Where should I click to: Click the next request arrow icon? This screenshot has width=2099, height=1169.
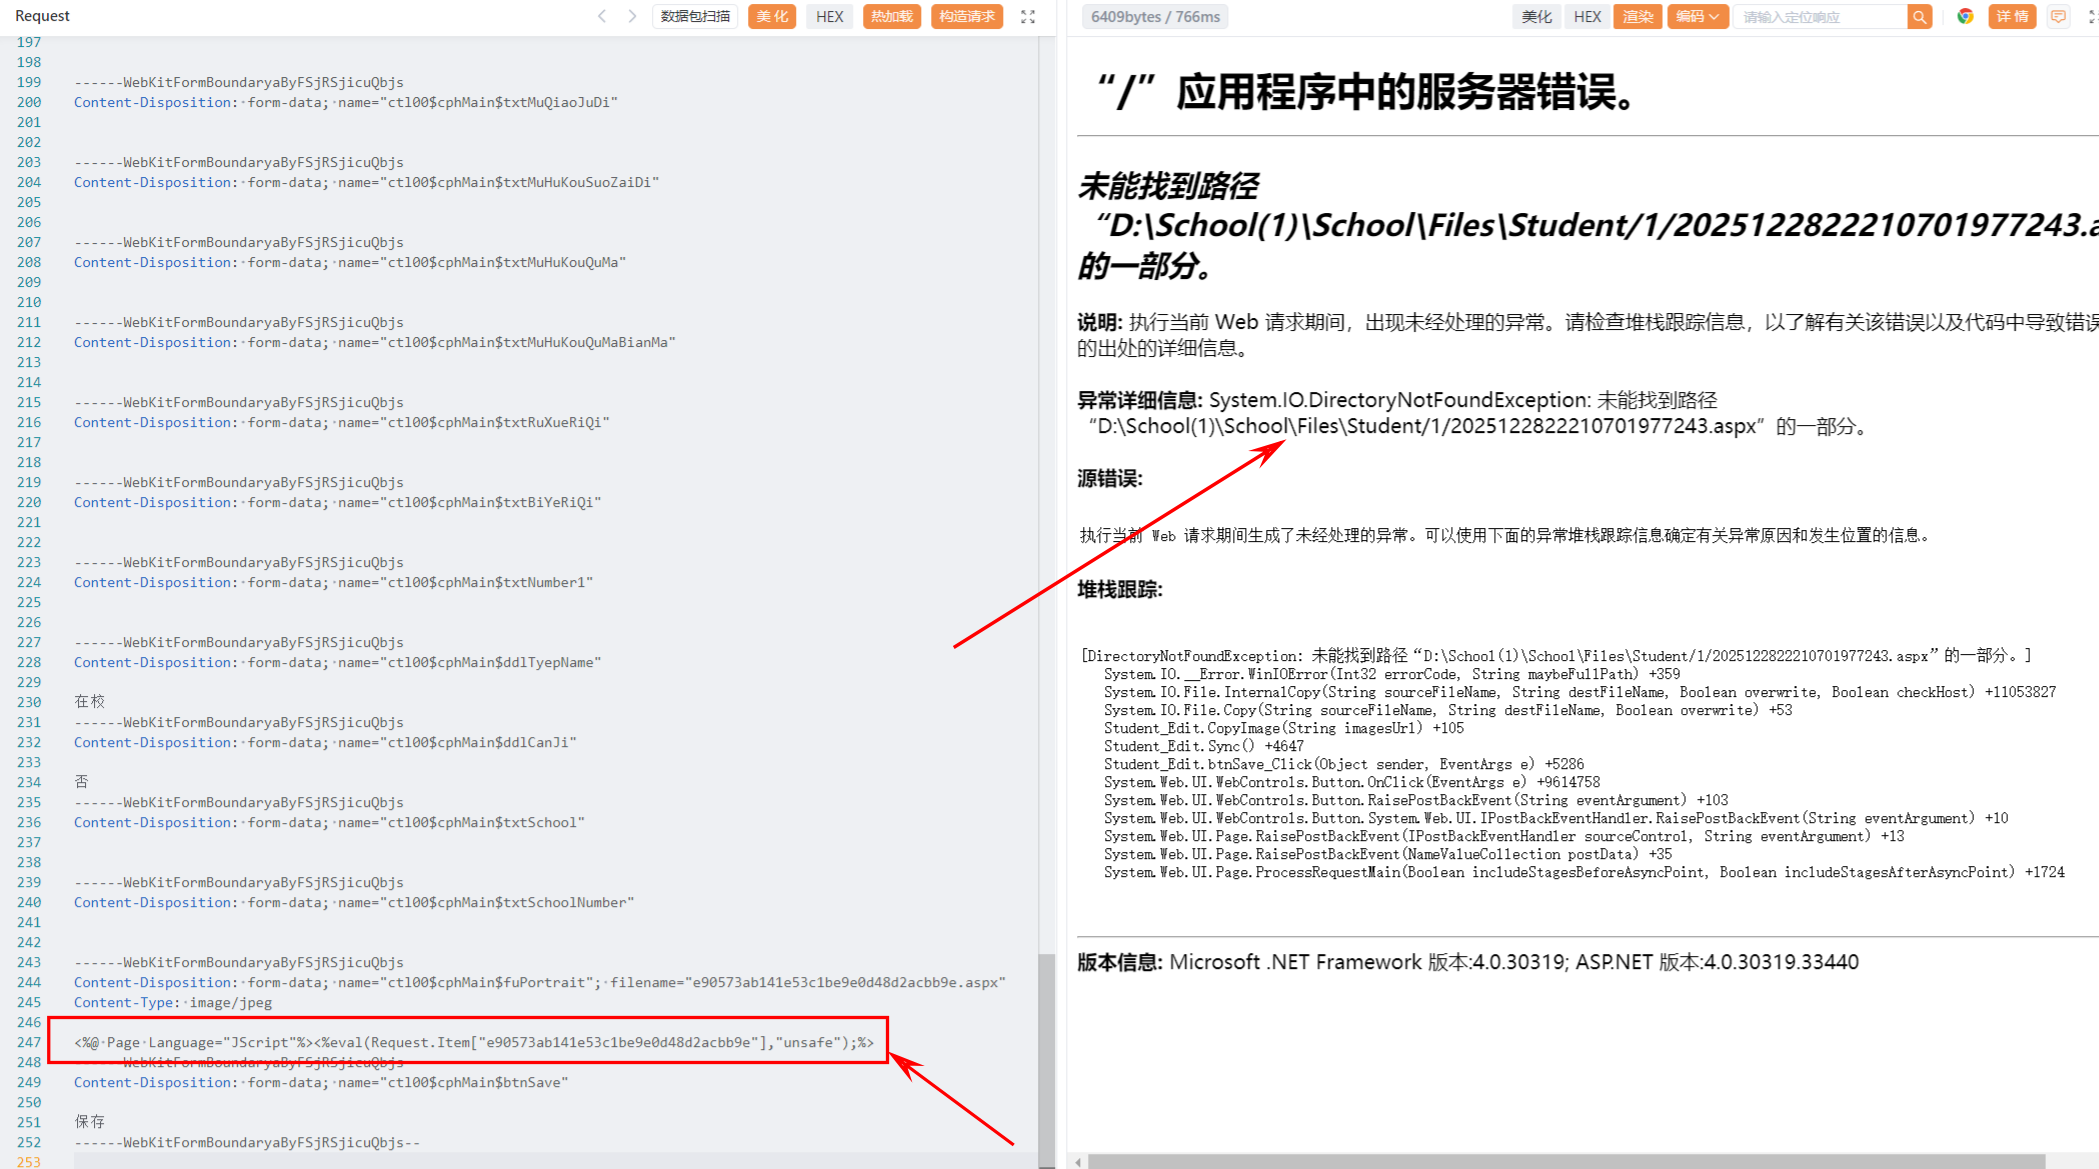pyautogui.click(x=632, y=16)
